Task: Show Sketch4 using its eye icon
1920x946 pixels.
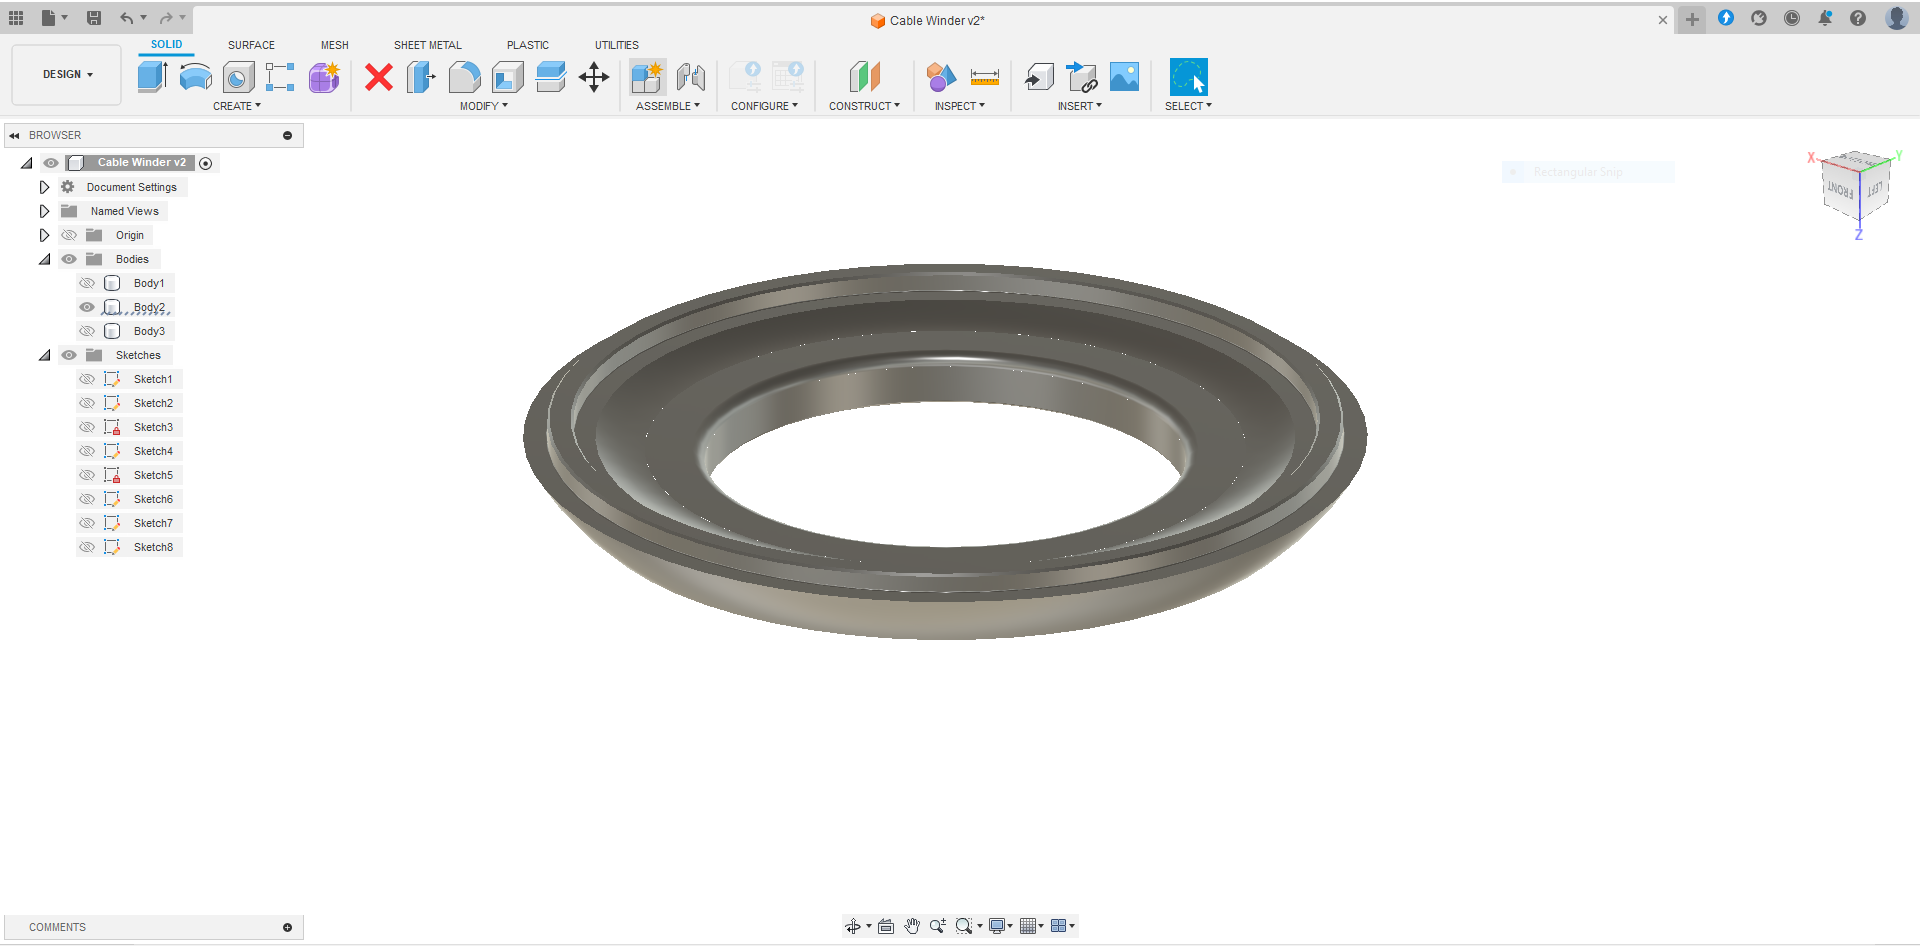Action: tap(87, 451)
